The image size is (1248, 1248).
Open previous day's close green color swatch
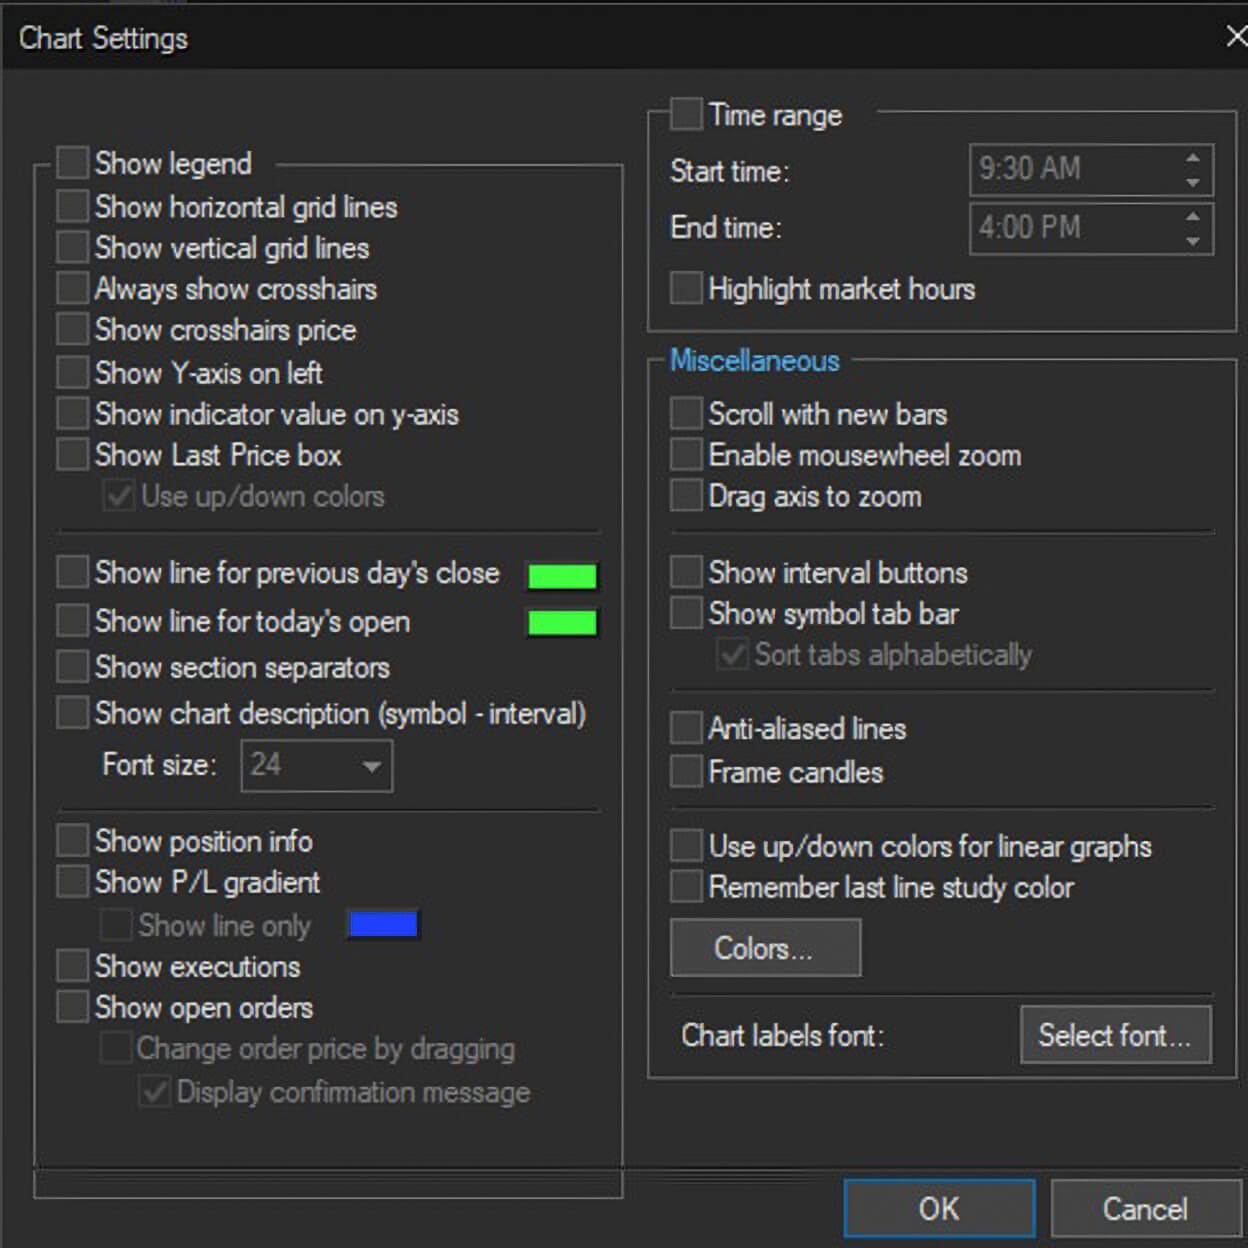pyautogui.click(x=562, y=576)
